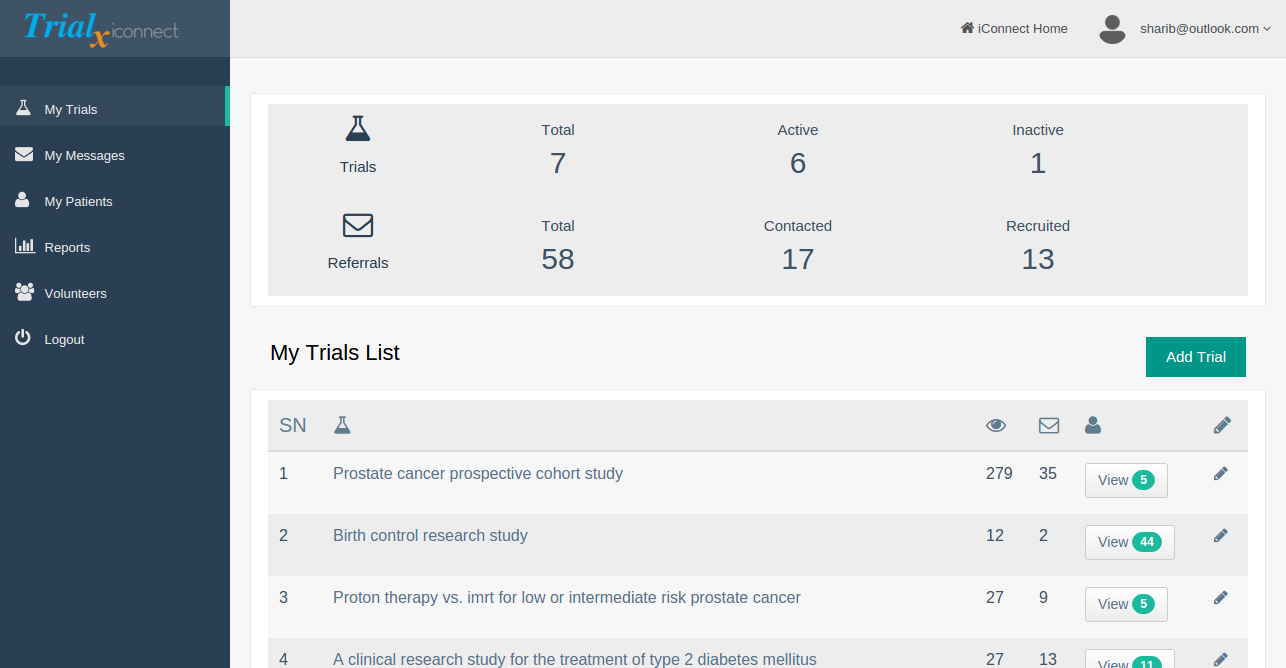Go to My Patients section
The image size is (1286, 668).
(78, 202)
